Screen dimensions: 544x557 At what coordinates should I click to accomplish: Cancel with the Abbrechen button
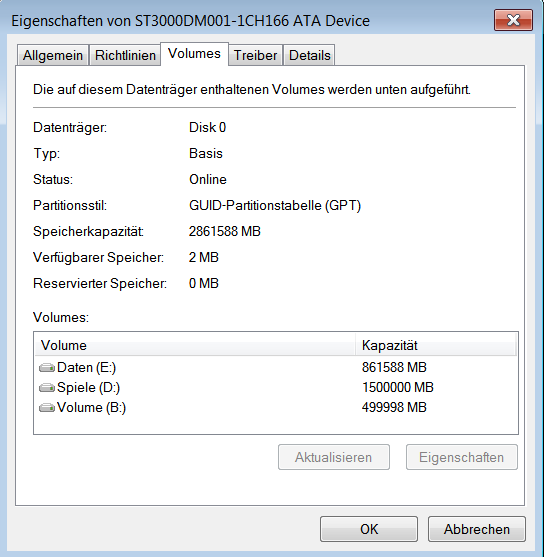(476, 529)
